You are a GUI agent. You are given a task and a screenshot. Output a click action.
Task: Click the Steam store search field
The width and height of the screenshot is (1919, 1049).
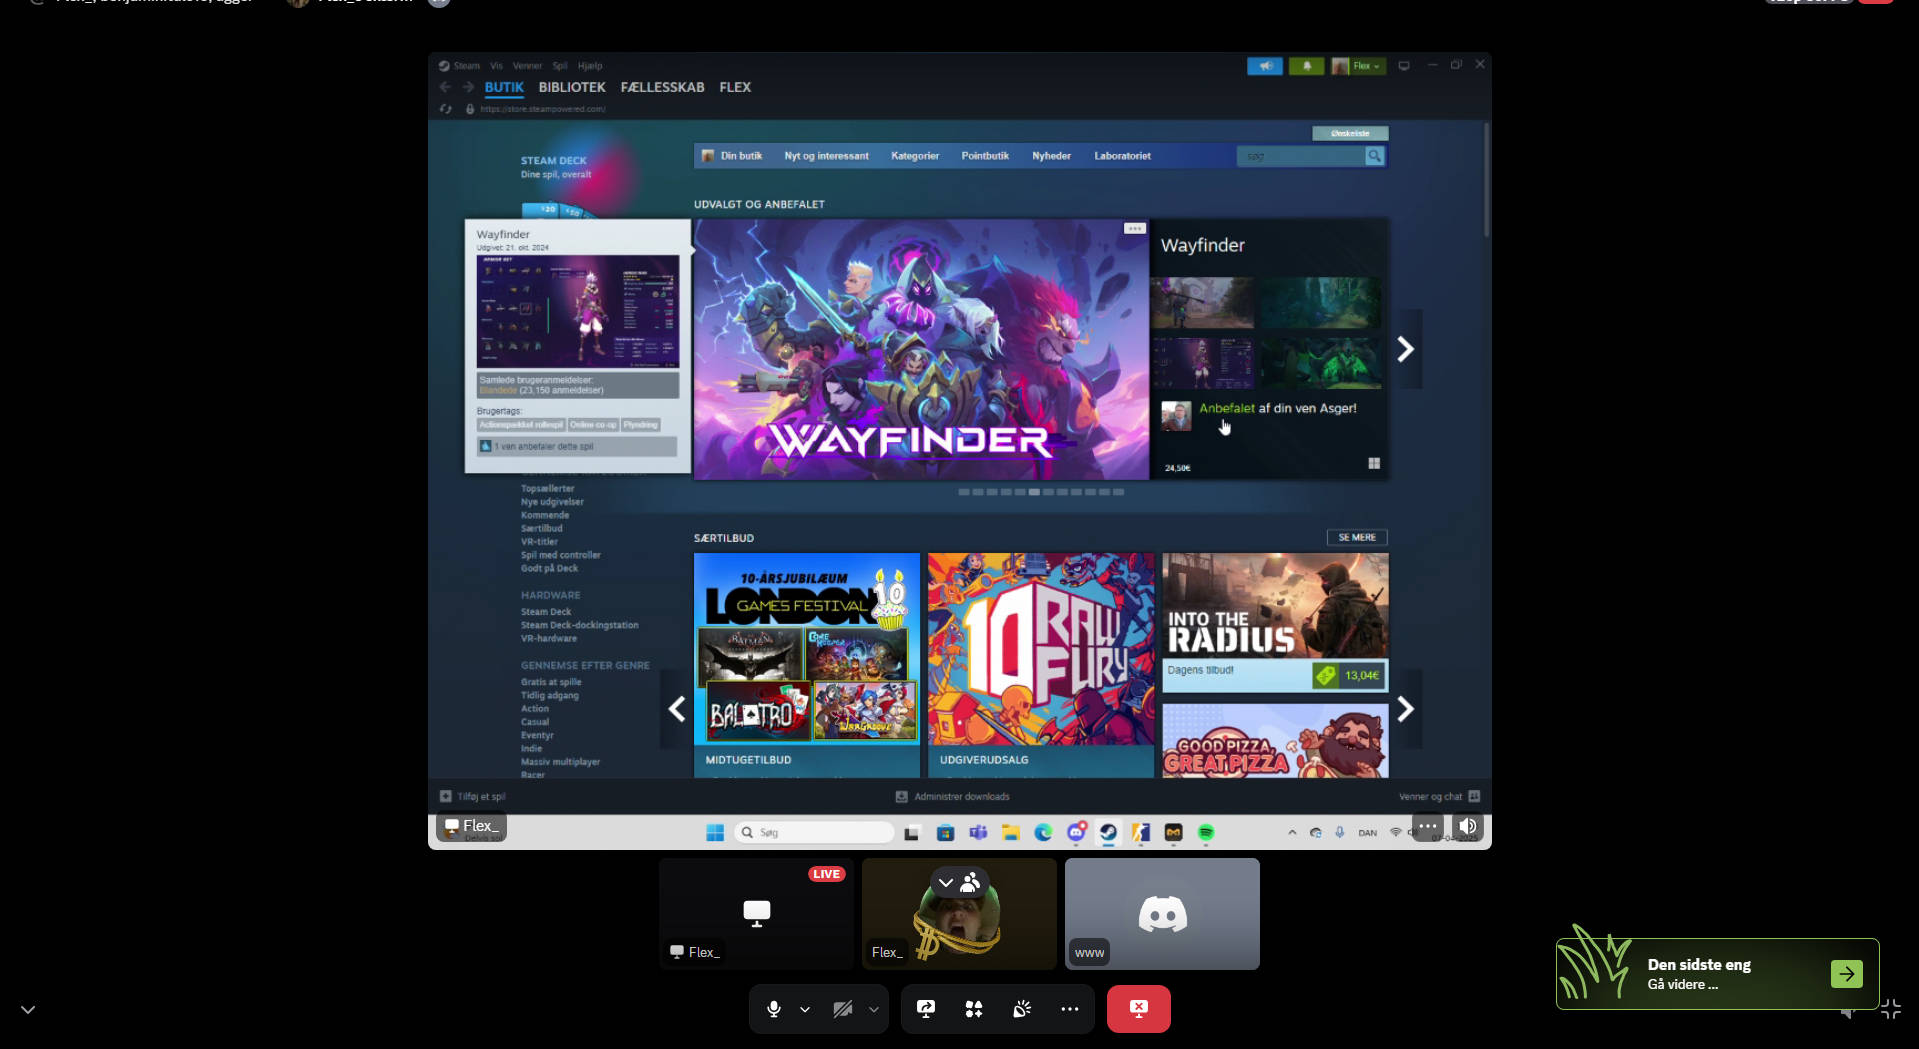1301,156
